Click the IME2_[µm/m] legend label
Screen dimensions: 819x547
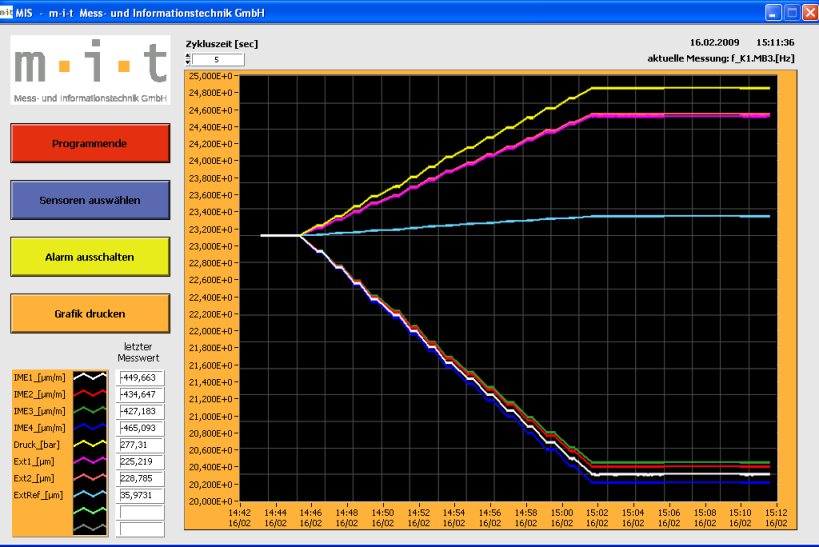tap(40, 394)
